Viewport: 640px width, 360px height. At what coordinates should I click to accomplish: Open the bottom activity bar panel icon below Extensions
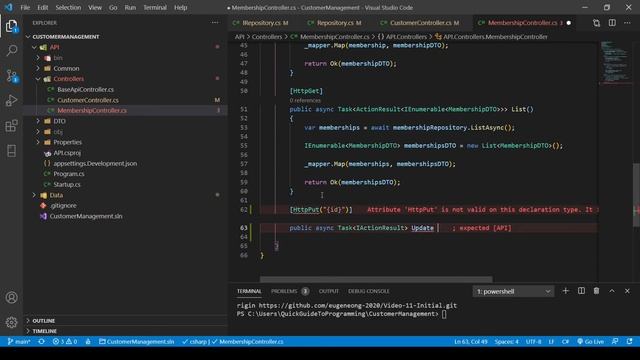[11, 150]
